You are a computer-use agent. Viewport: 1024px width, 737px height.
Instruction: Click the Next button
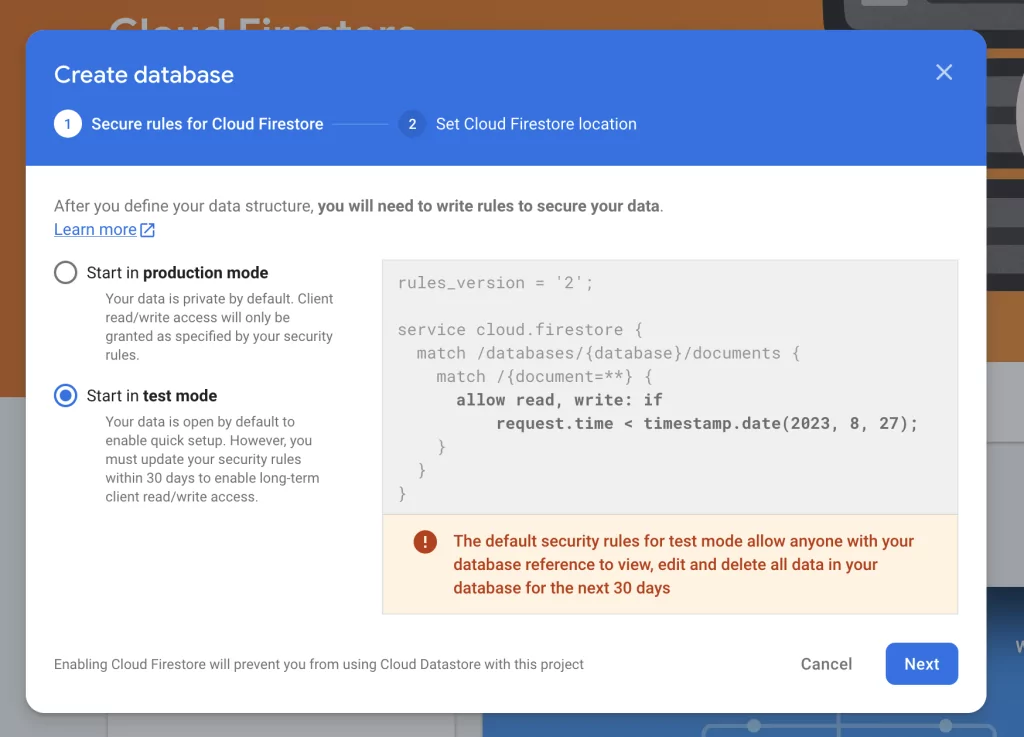click(921, 664)
